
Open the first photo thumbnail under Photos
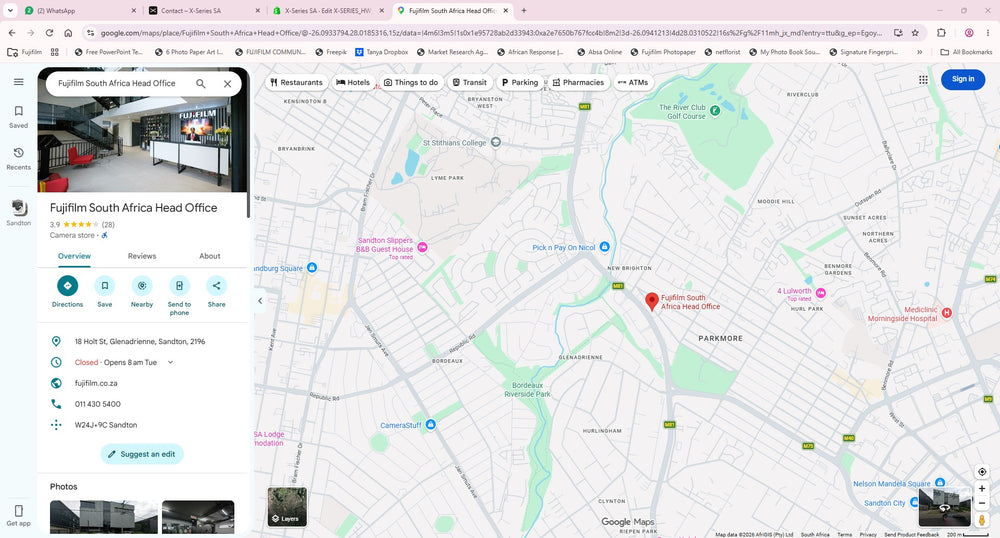pos(103,517)
